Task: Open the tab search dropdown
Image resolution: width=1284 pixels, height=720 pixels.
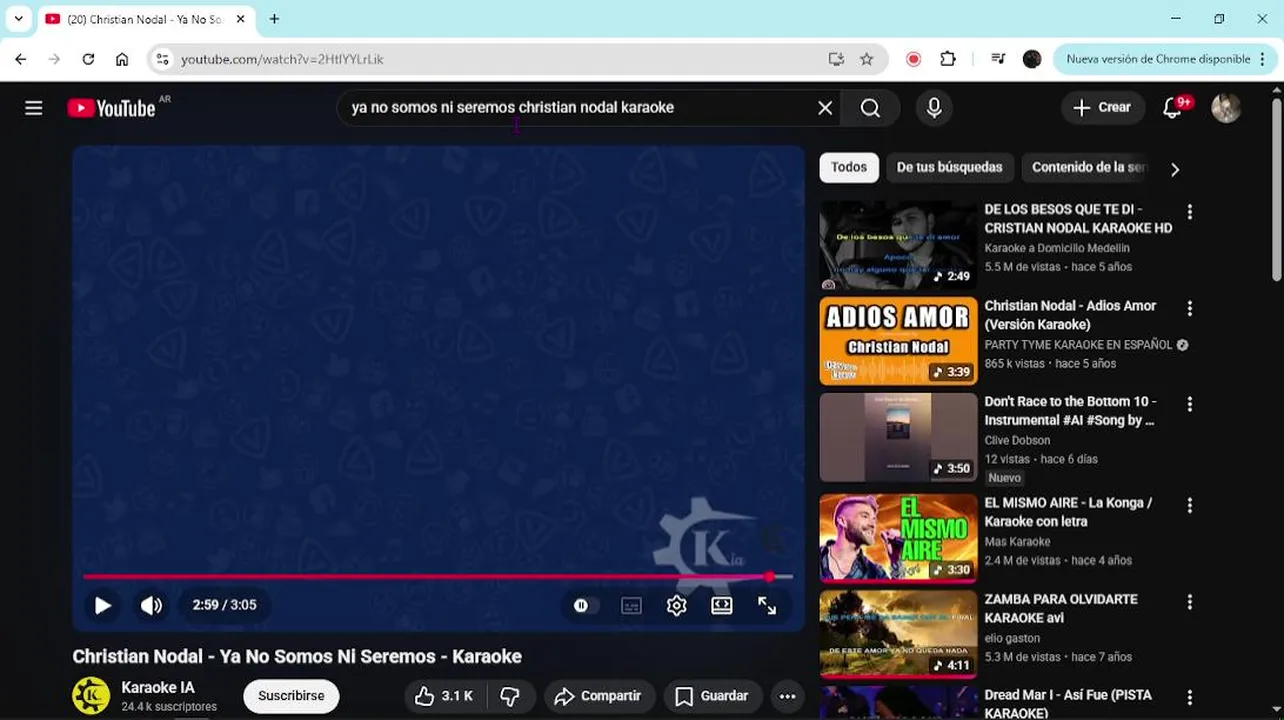Action: (18, 19)
